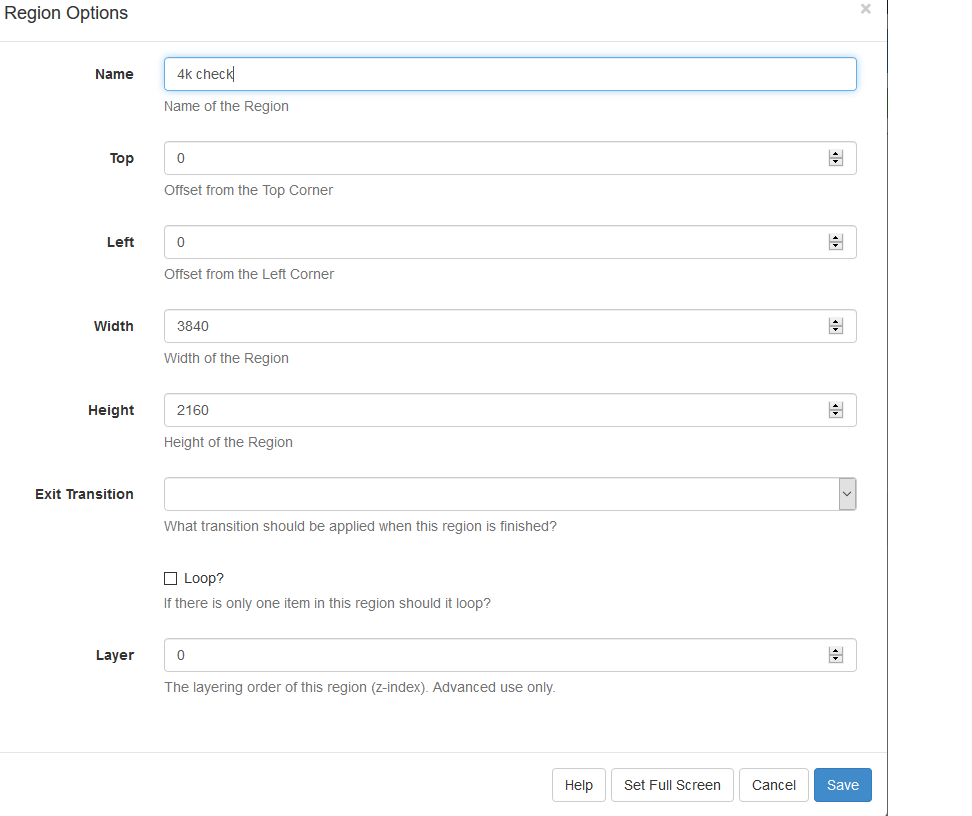Open the Exit Transition dropdown
The width and height of the screenshot is (972, 816).
(x=510, y=494)
